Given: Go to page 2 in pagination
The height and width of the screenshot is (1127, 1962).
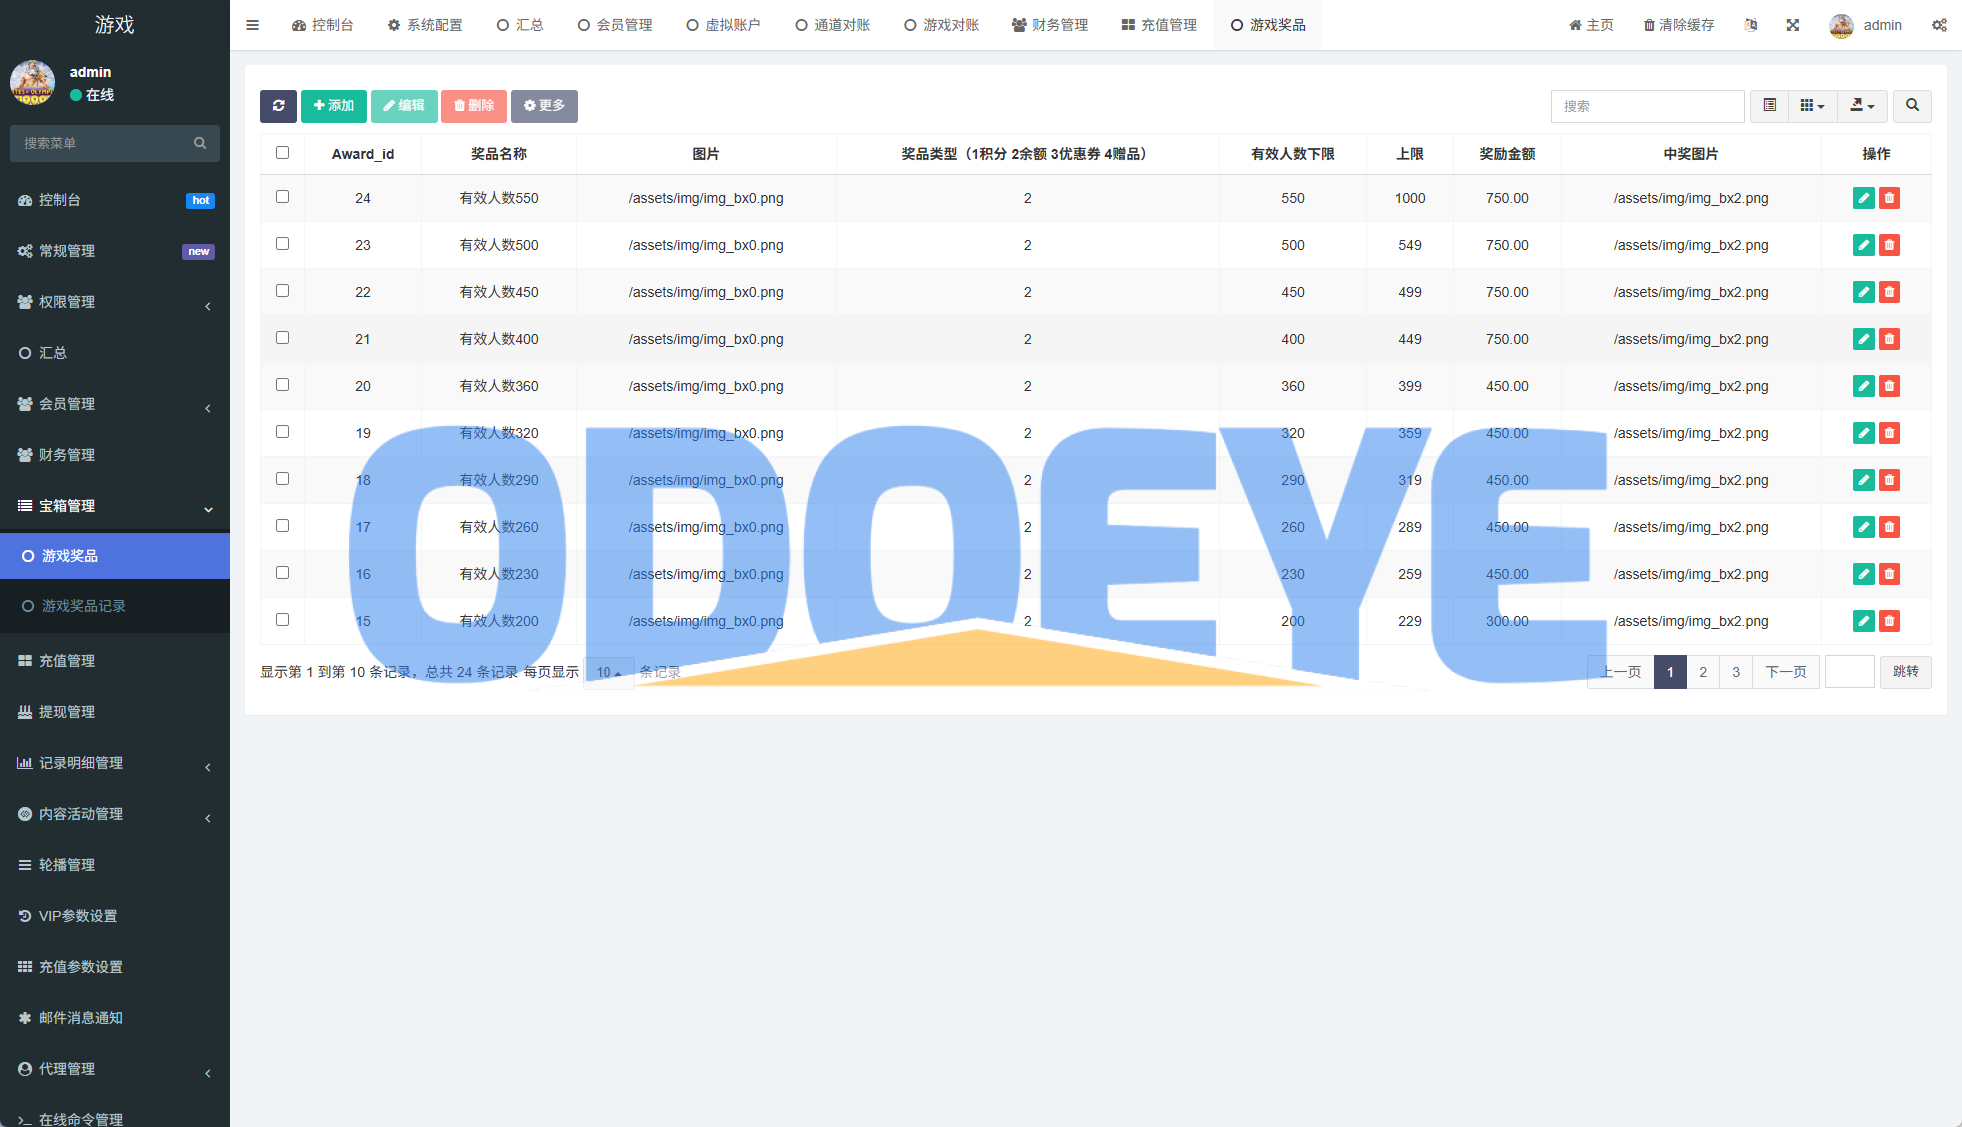Looking at the screenshot, I should (x=1703, y=672).
